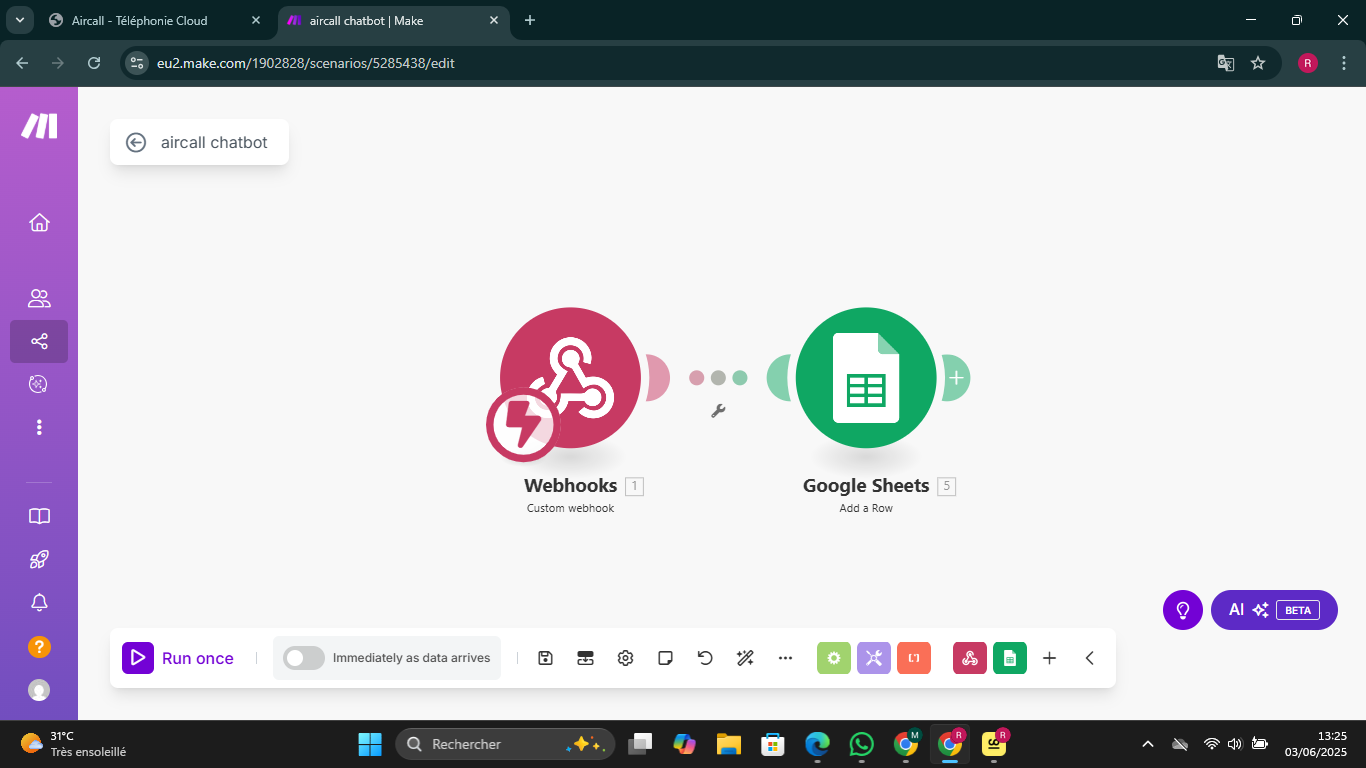
Task: Go back using the arrow beside aircall chatbot
Action: (x=136, y=143)
